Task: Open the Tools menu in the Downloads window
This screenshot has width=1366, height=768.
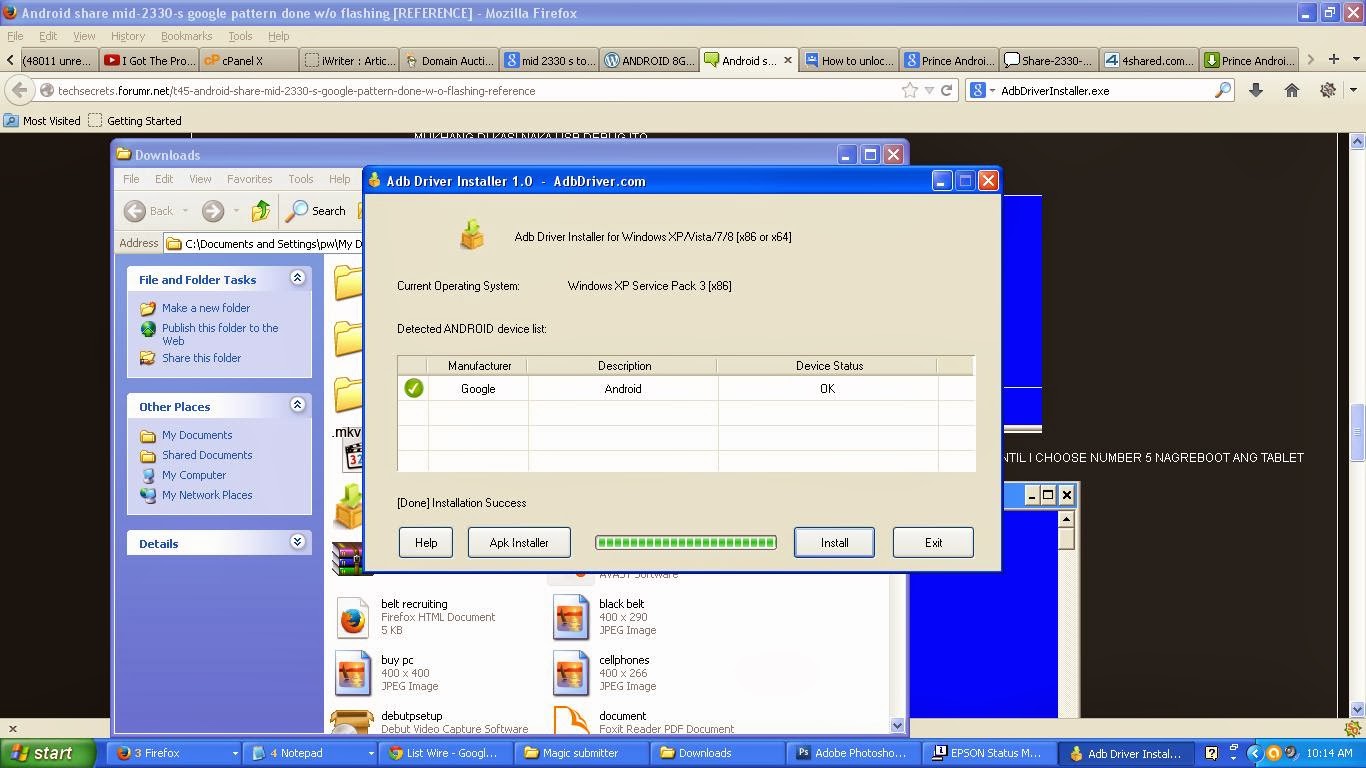Action: point(300,179)
